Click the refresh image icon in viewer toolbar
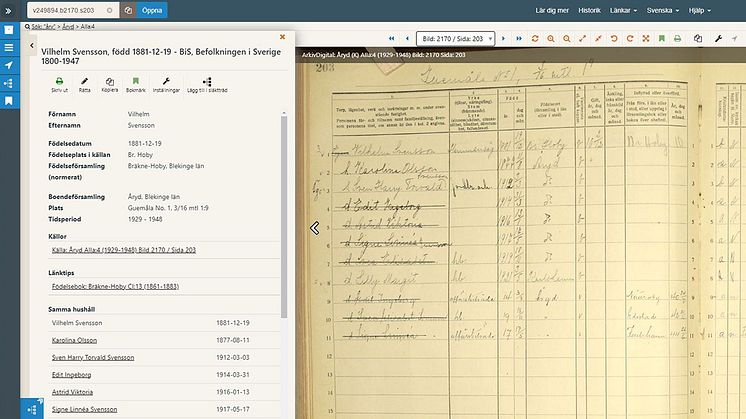Viewport: 746px width, 419px height. pos(535,39)
